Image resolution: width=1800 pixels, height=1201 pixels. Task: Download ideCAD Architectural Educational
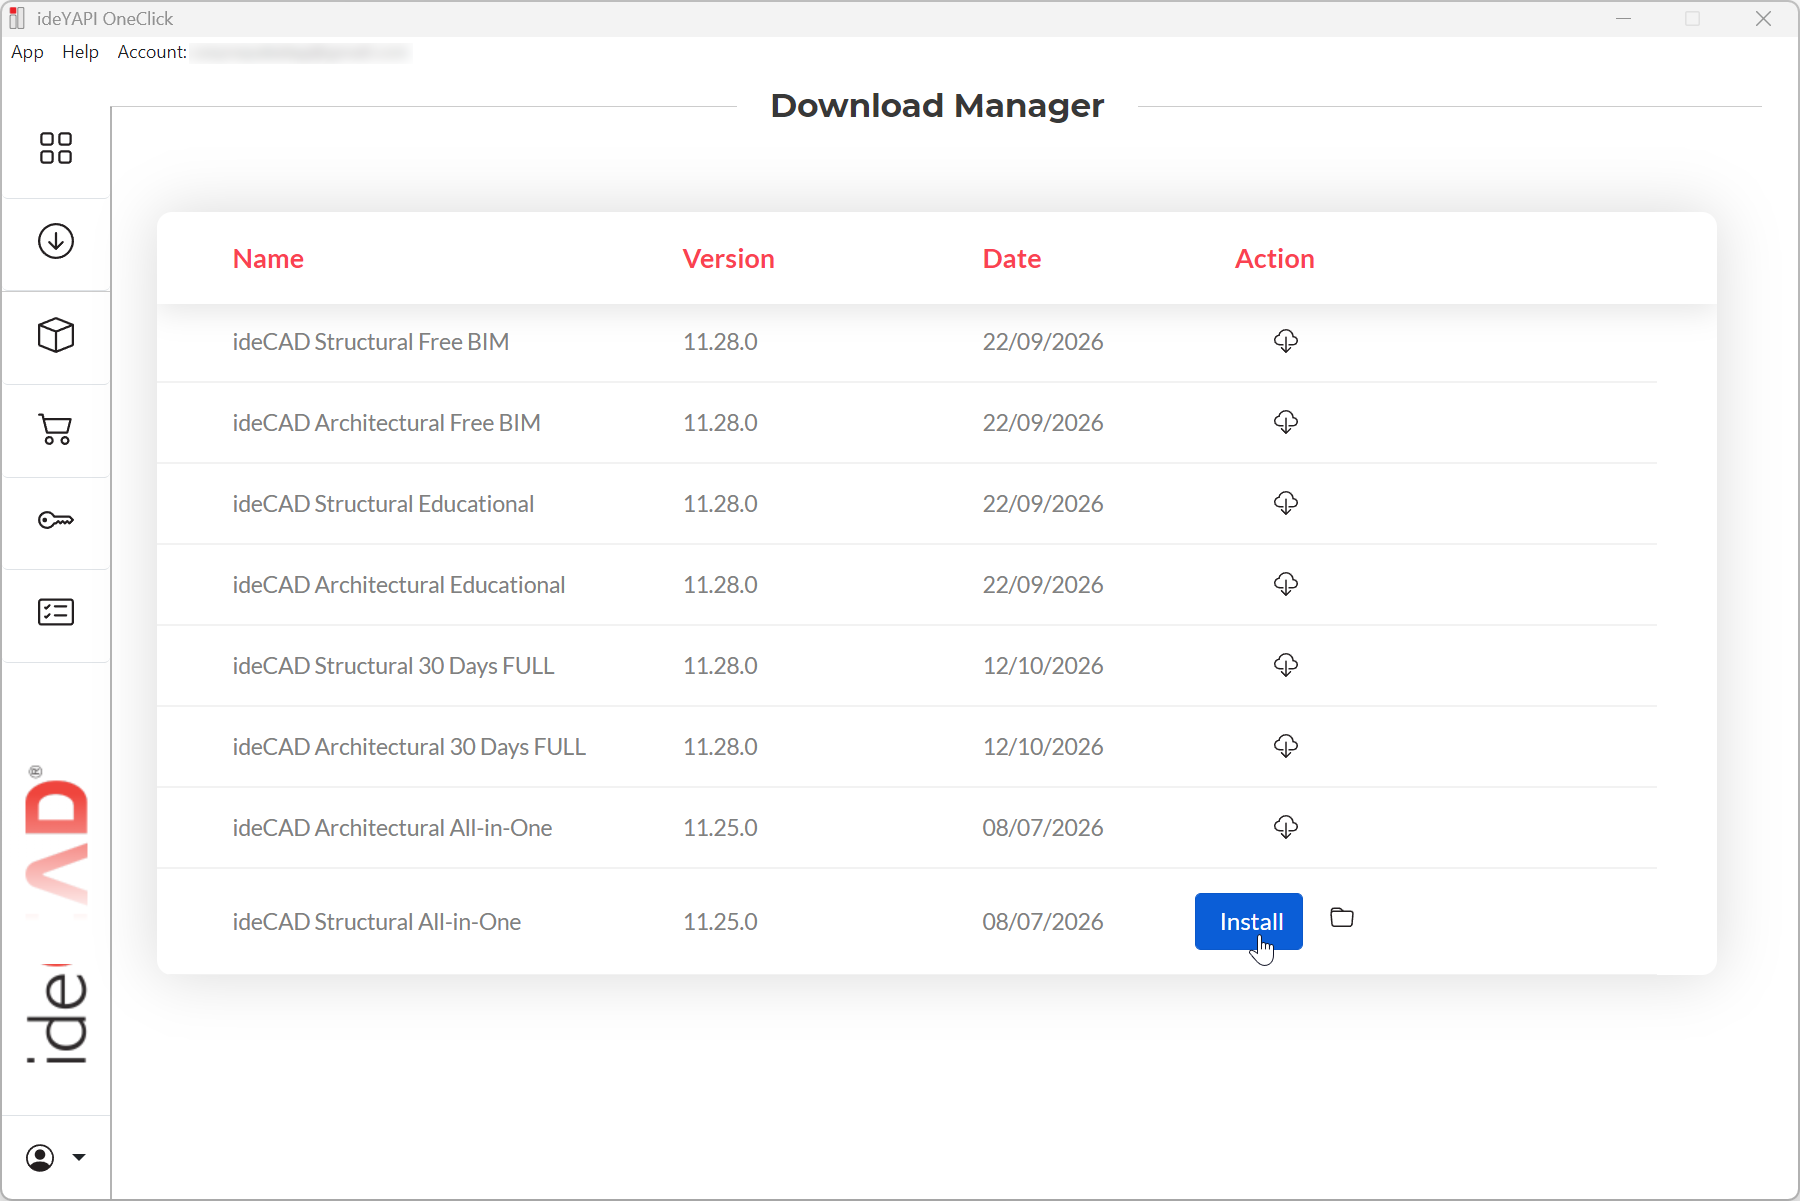point(1286,584)
